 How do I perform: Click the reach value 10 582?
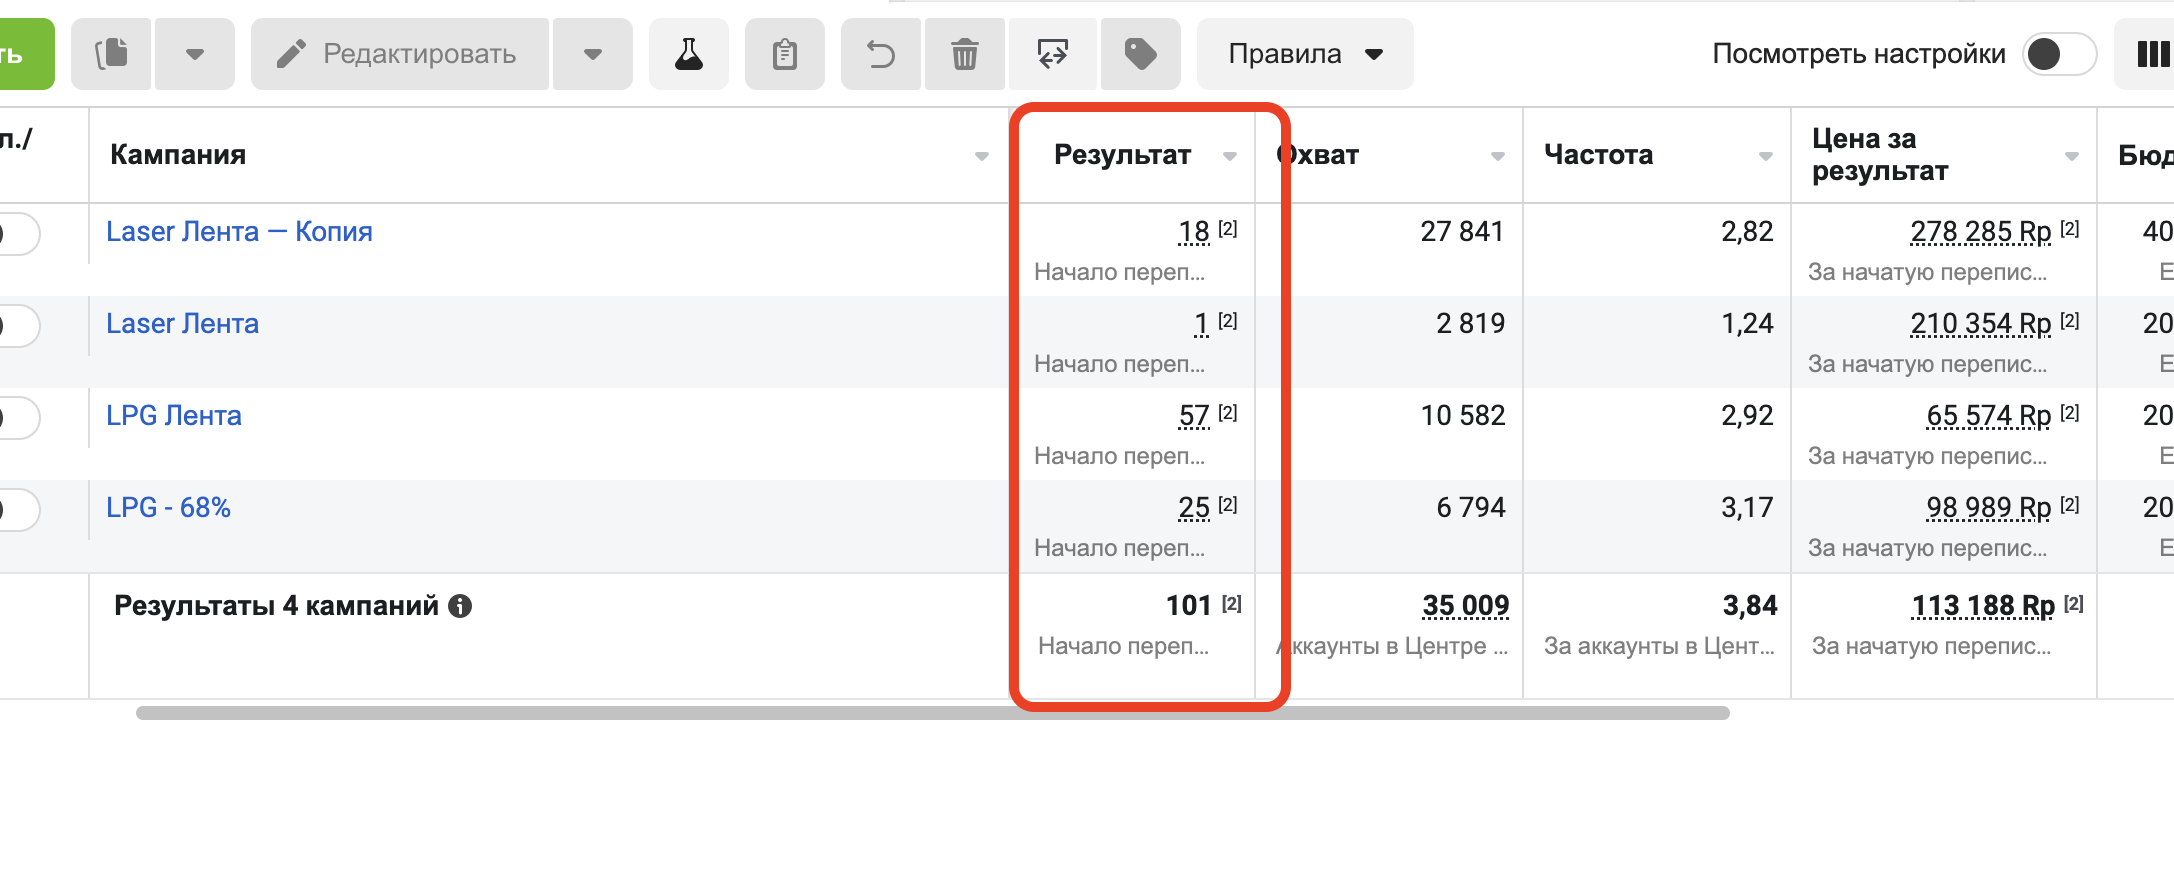pos(1462,416)
